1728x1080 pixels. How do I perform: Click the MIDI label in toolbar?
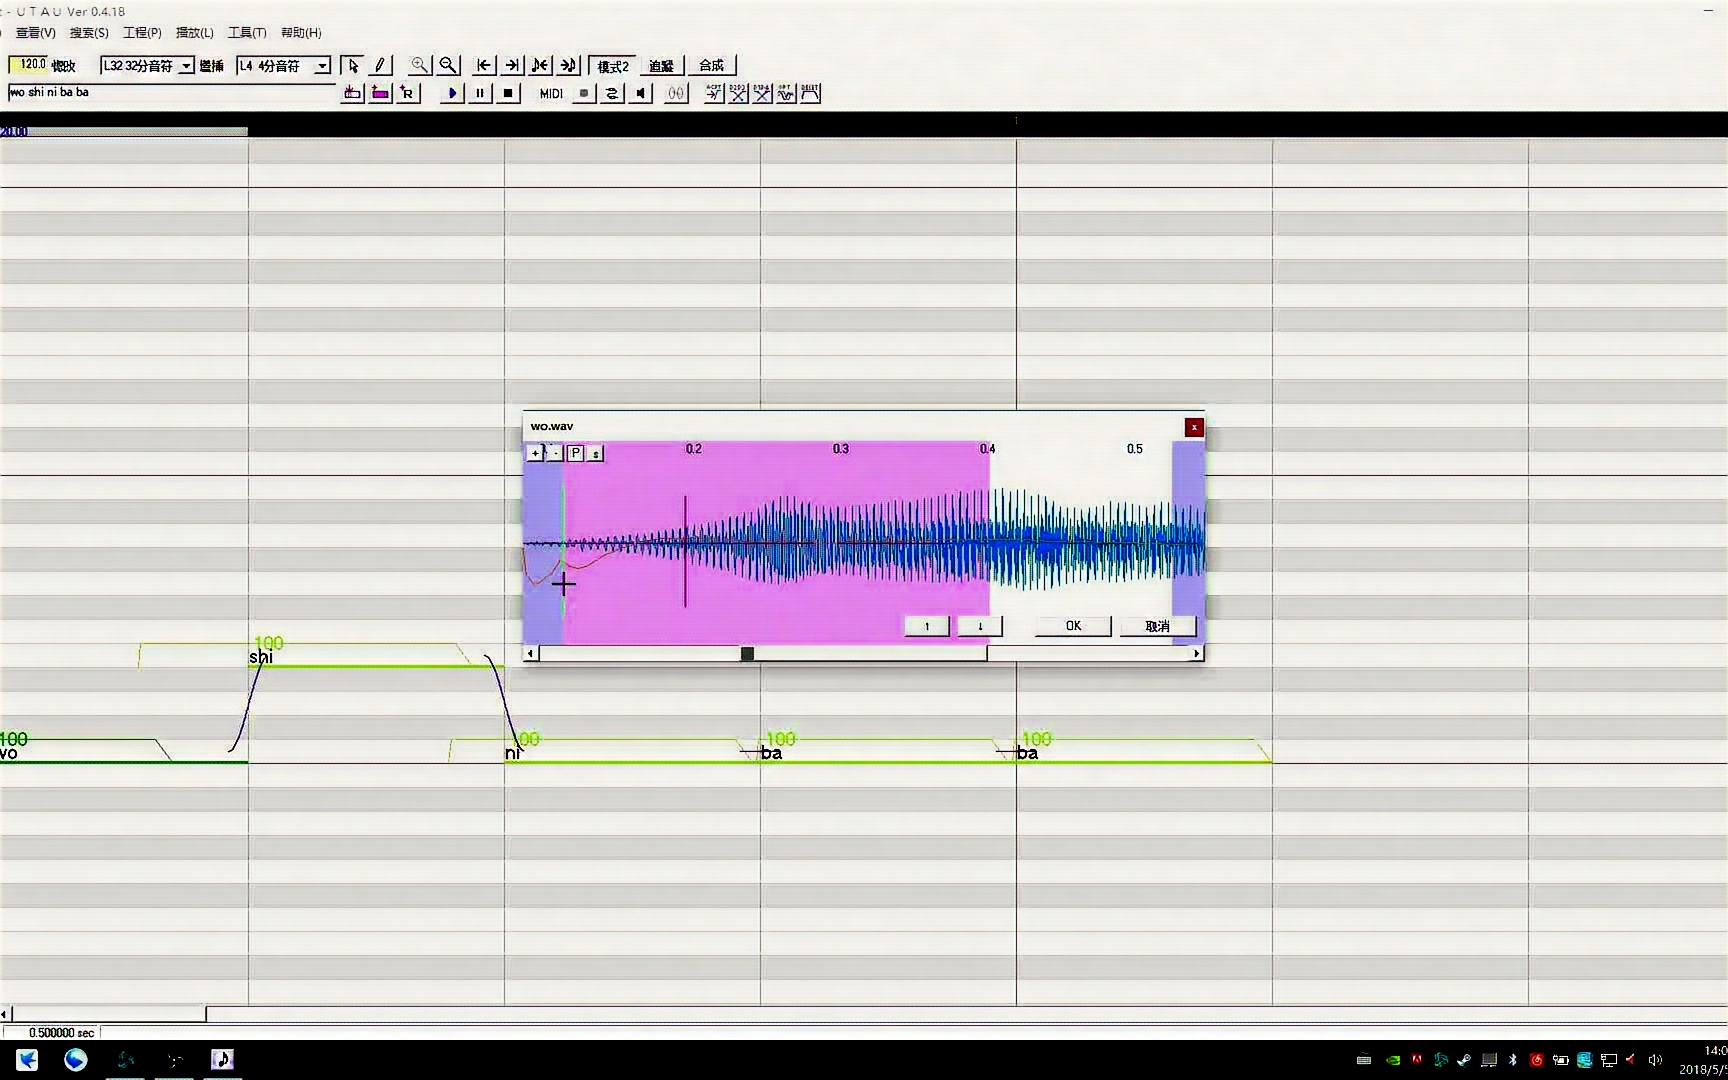pyautogui.click(x=551, y=94)
